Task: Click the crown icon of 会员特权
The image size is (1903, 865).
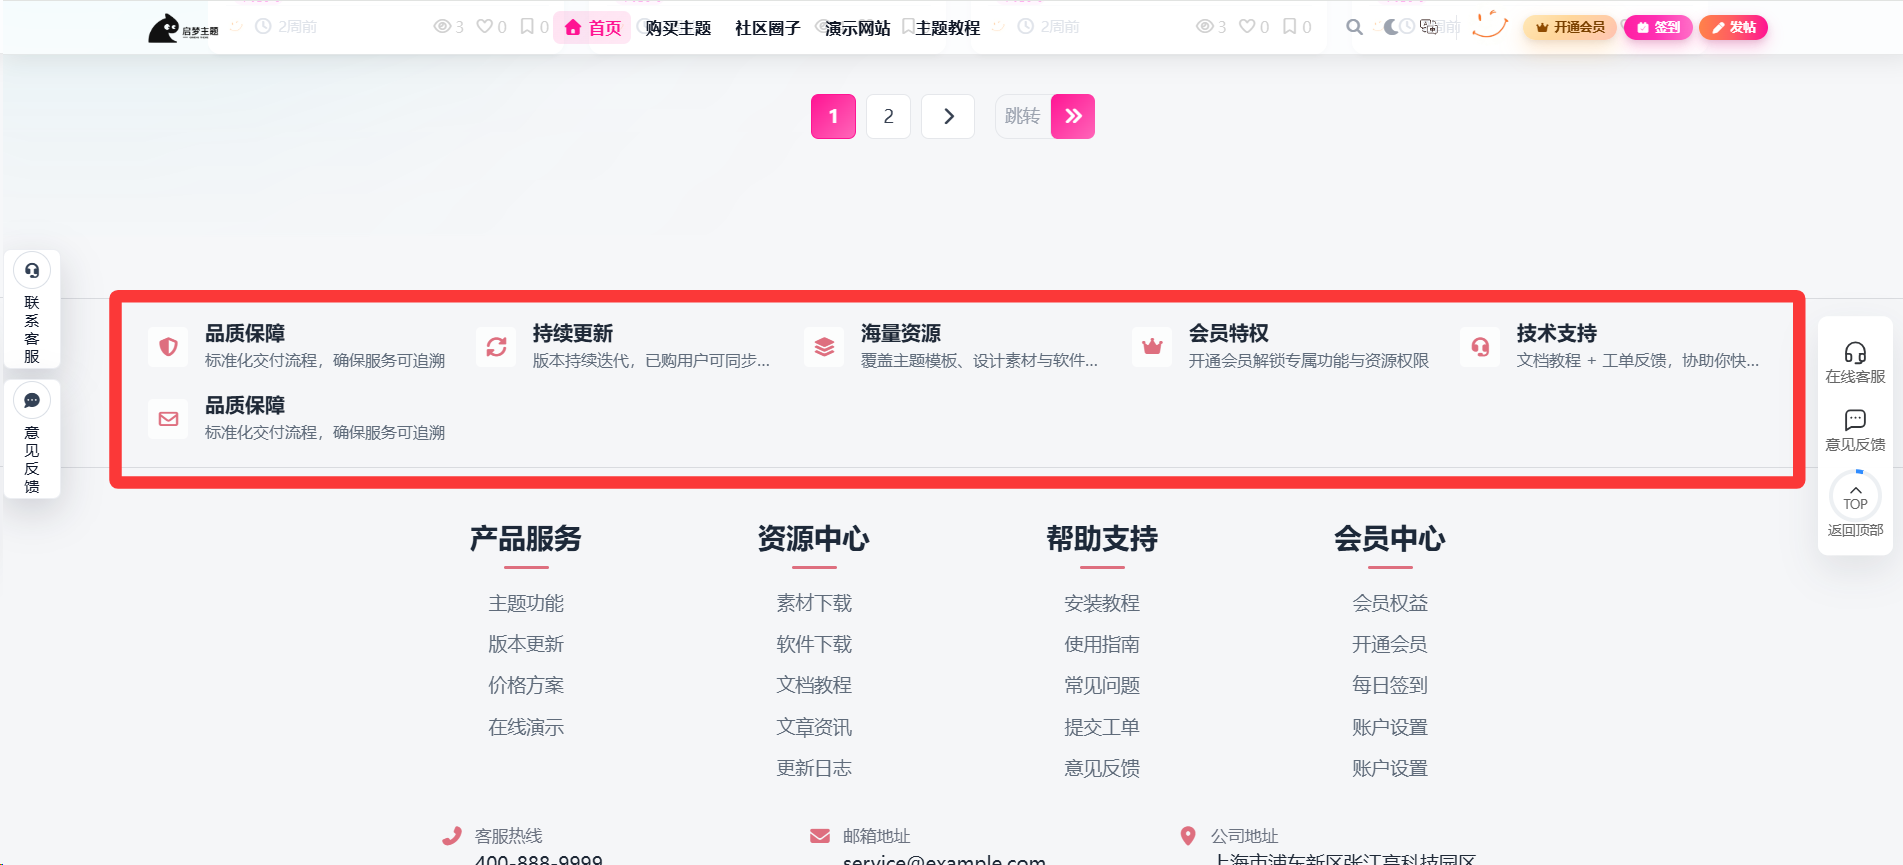Action: point(1152,347)
